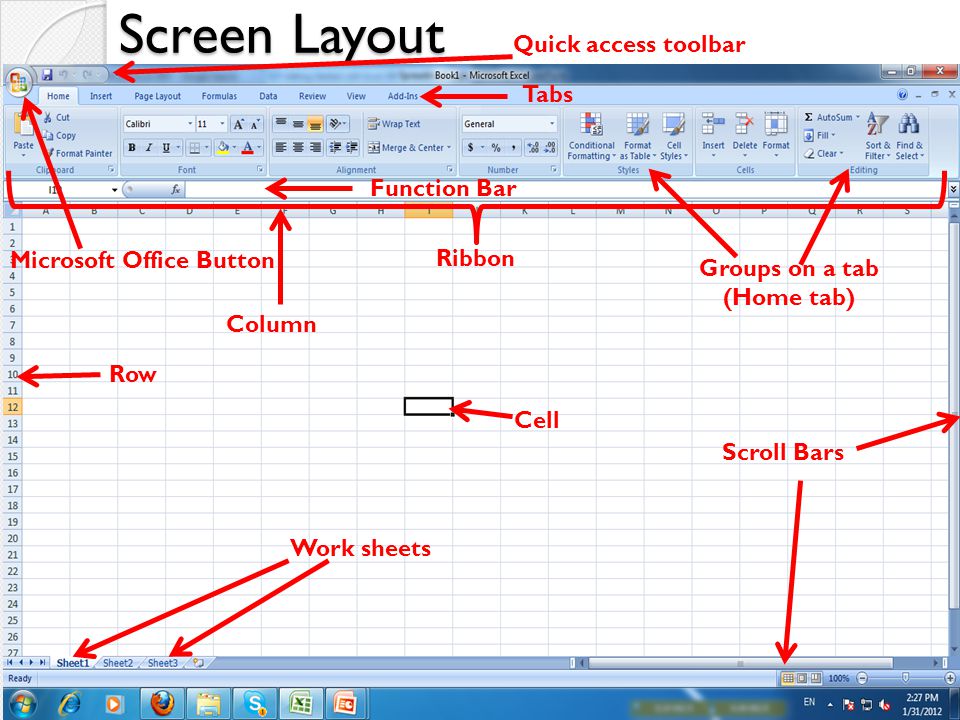Screen dimensions: 960x720
Task: Apply the yellow Fill Color bucket
Action: 223,148
